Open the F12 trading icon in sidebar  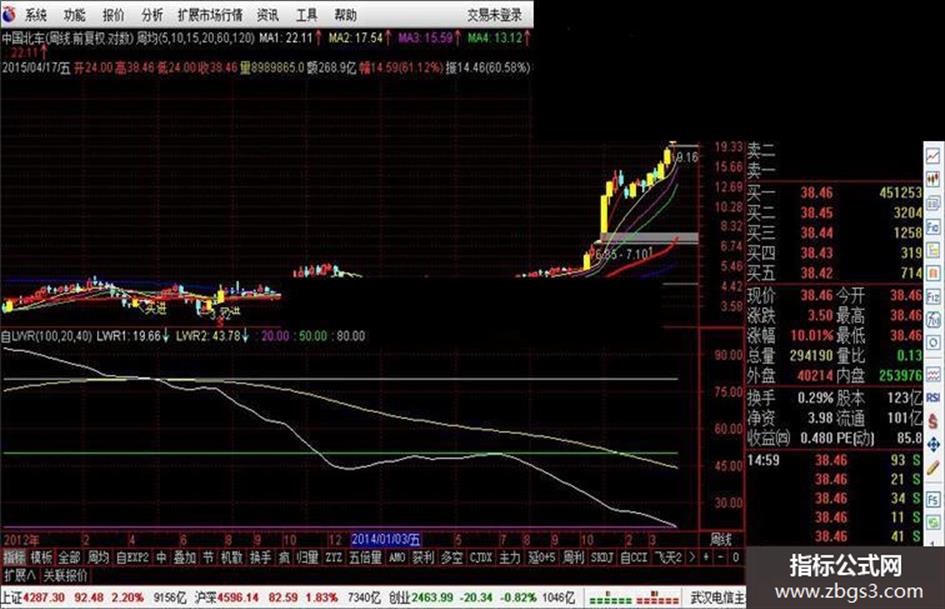tap(934, 297)
